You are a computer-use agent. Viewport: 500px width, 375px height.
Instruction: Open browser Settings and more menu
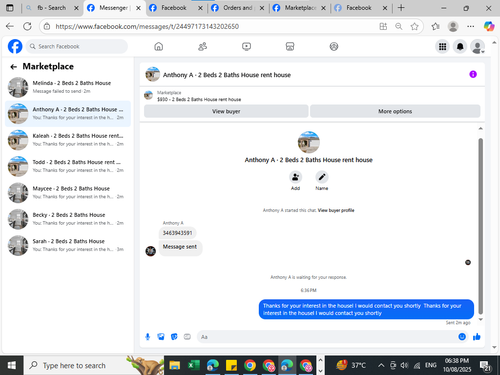coord(470,26)
